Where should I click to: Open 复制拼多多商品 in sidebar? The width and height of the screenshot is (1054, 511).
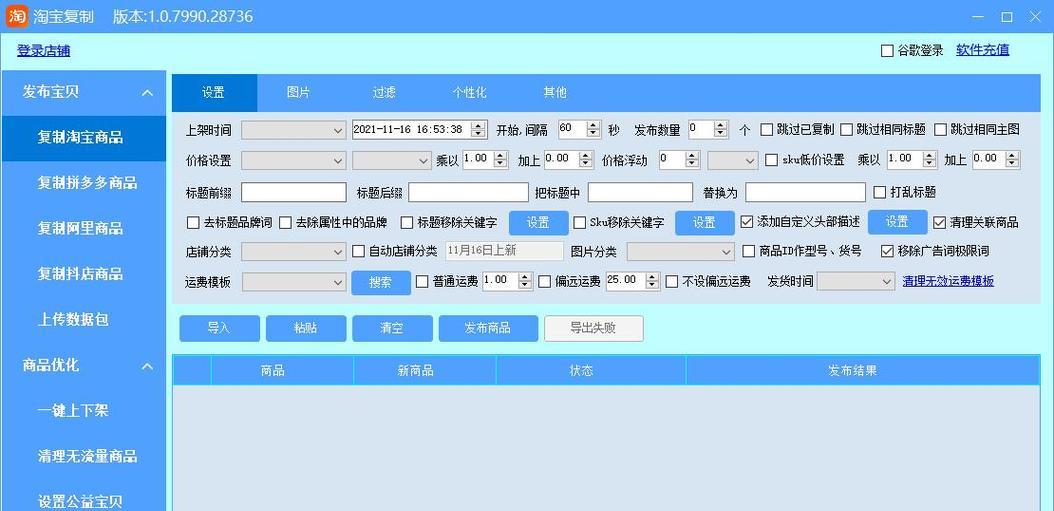(x=83, y=184)
